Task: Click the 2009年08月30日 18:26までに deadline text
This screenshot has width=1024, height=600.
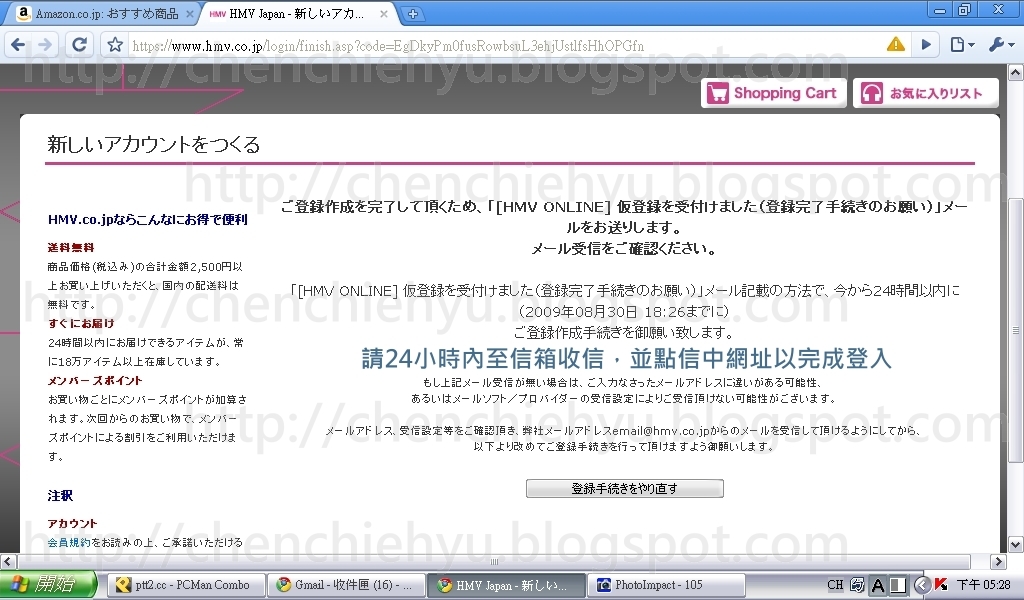Action: 624,311
